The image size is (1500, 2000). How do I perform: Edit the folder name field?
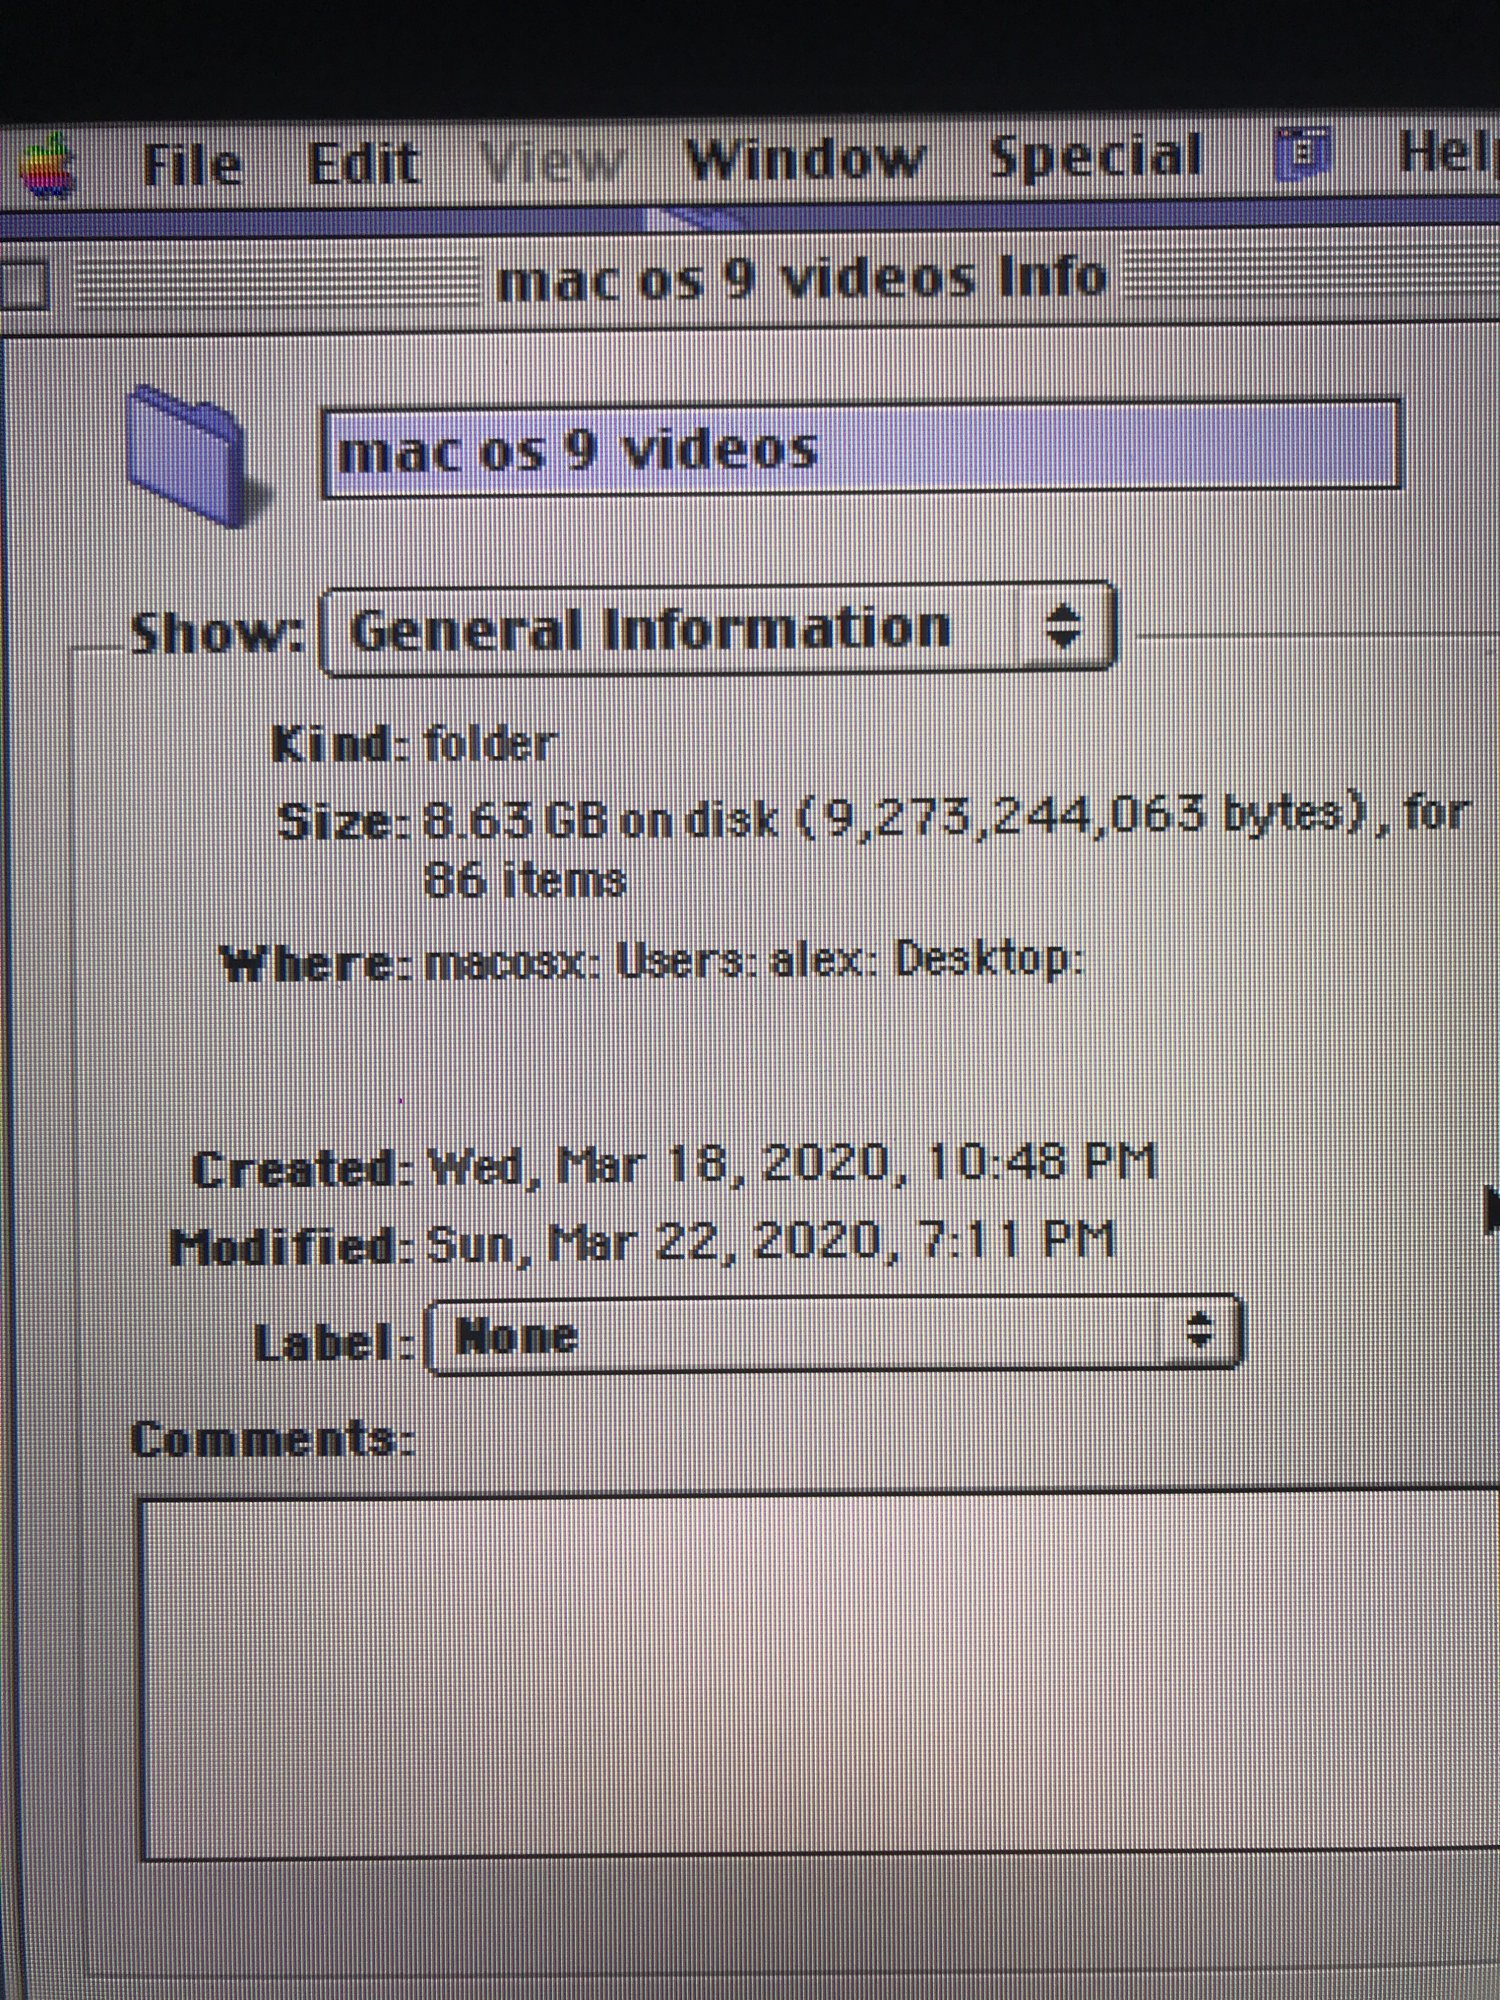[x=860, y=447]
